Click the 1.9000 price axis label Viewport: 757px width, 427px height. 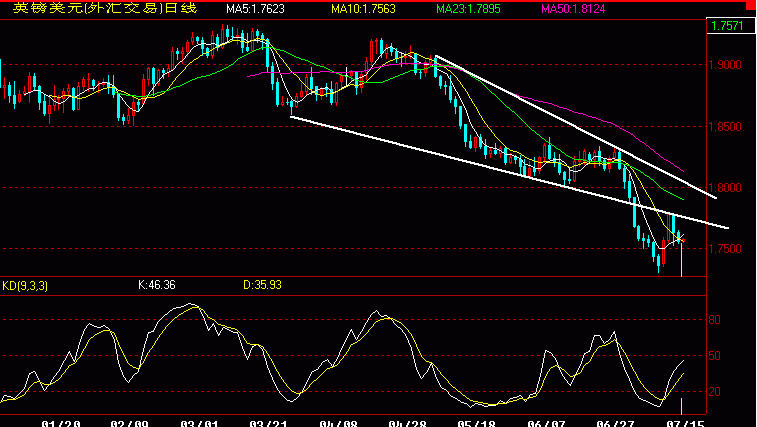tap(725, 64)
